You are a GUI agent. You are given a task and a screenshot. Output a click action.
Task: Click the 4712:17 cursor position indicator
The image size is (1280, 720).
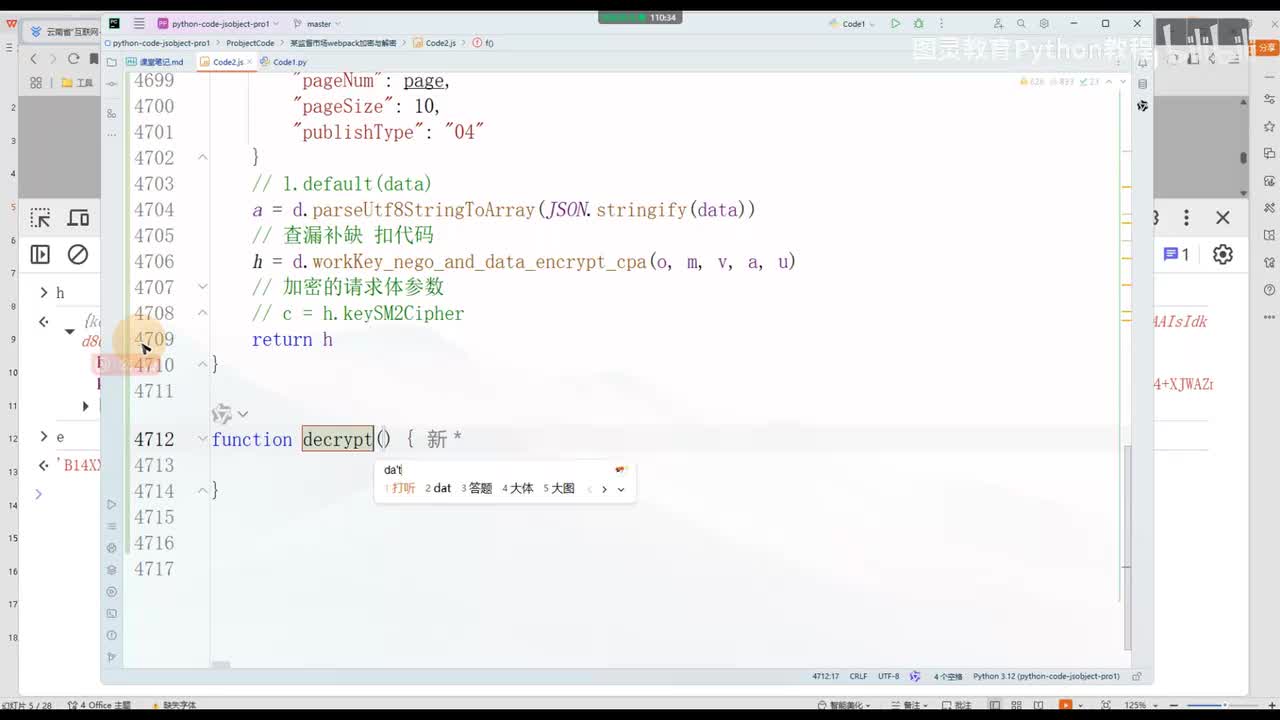pyautogui.click(x=825, y=677)
